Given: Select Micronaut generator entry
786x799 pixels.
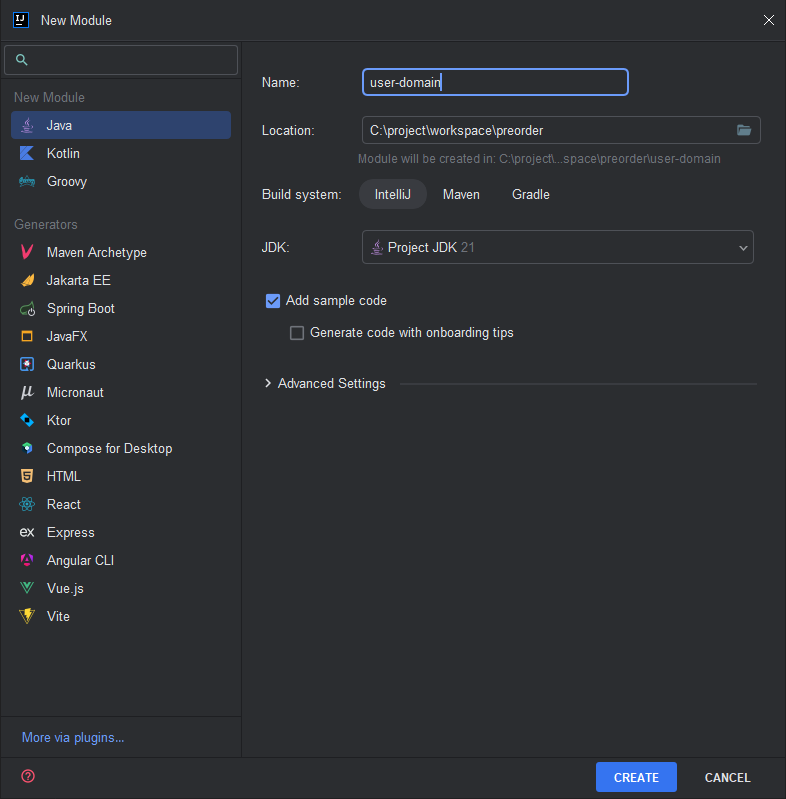Looking at the screenshot, I should (121, 392).
